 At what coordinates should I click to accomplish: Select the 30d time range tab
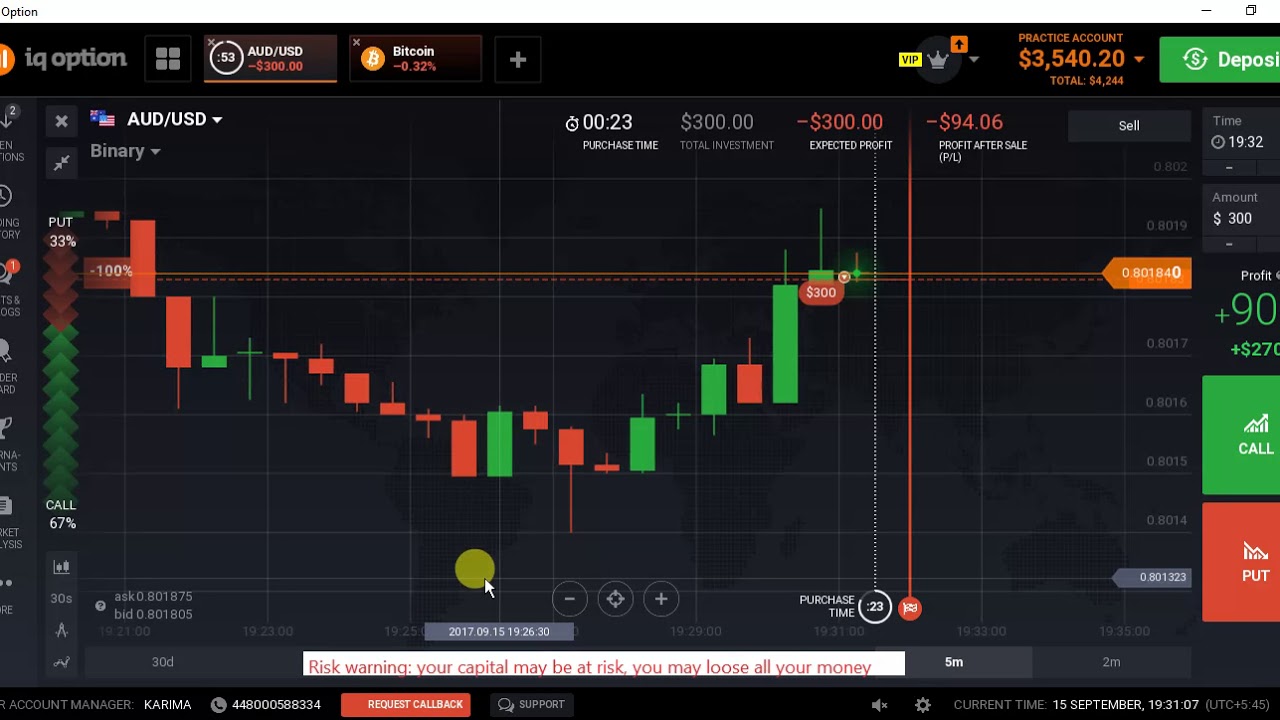point(162,662)
